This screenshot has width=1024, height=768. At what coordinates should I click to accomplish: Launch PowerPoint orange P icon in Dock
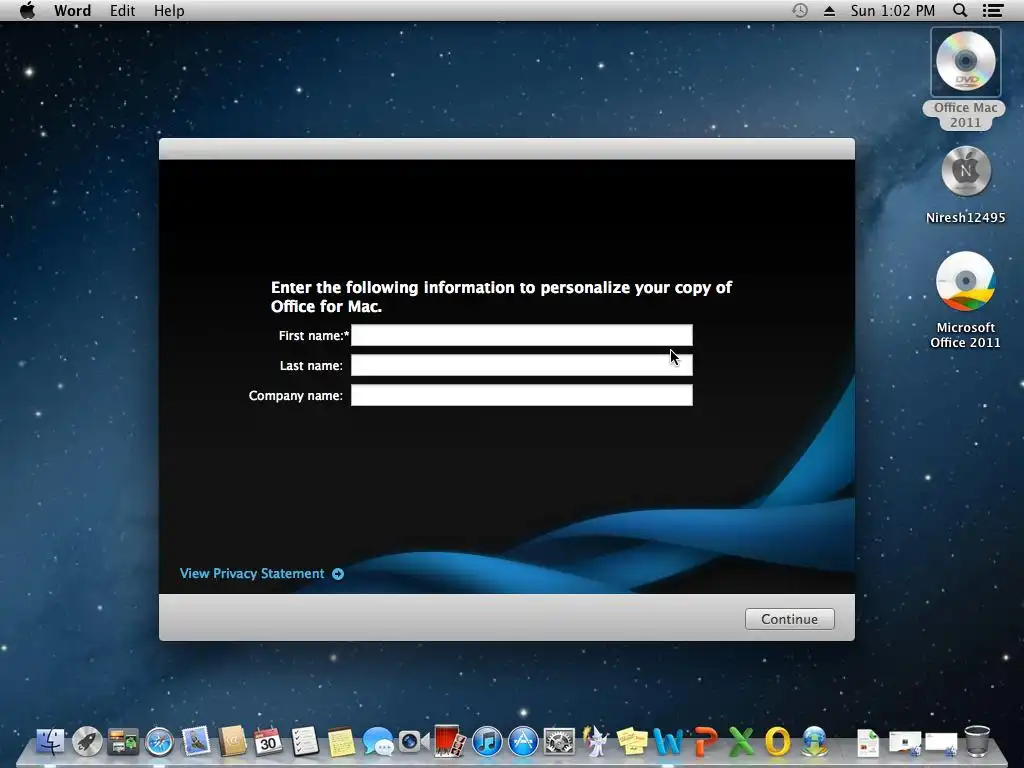point(705,742)
